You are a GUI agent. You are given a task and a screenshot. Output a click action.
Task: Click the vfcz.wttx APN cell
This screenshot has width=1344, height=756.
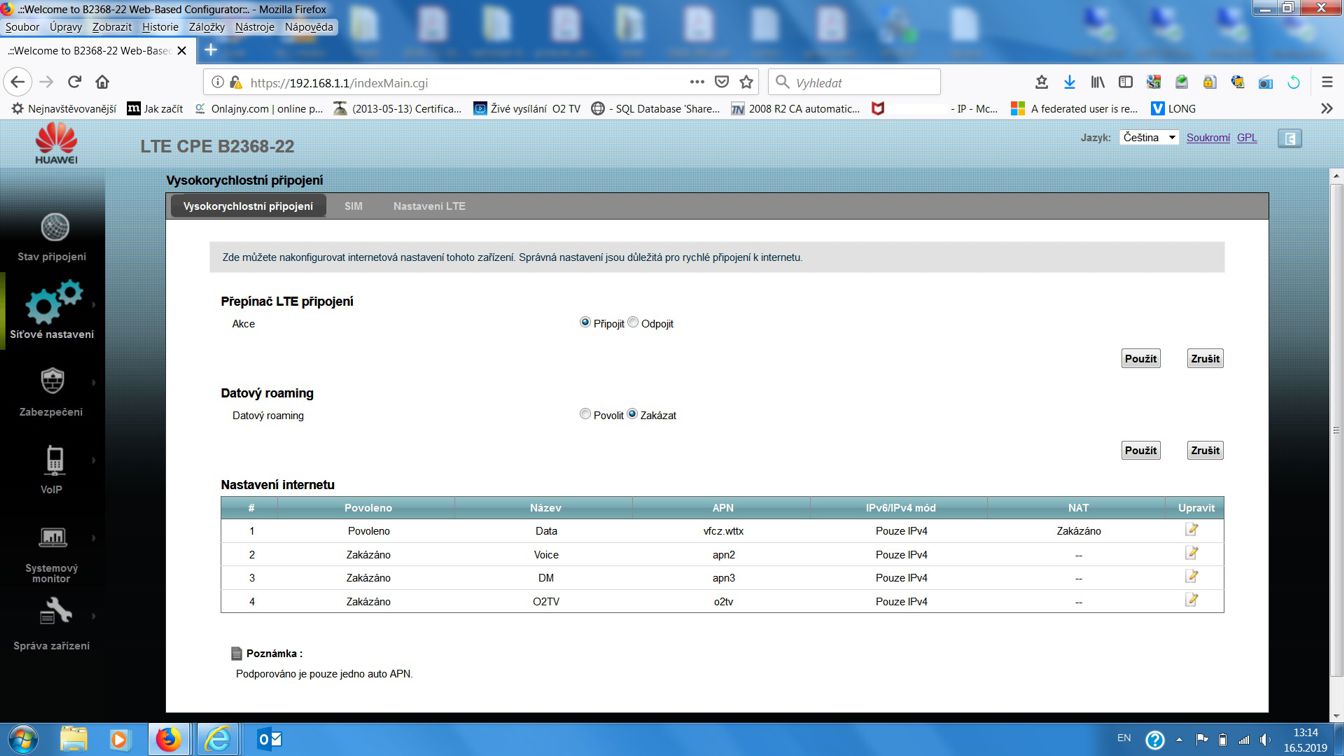tap(723, 531)
